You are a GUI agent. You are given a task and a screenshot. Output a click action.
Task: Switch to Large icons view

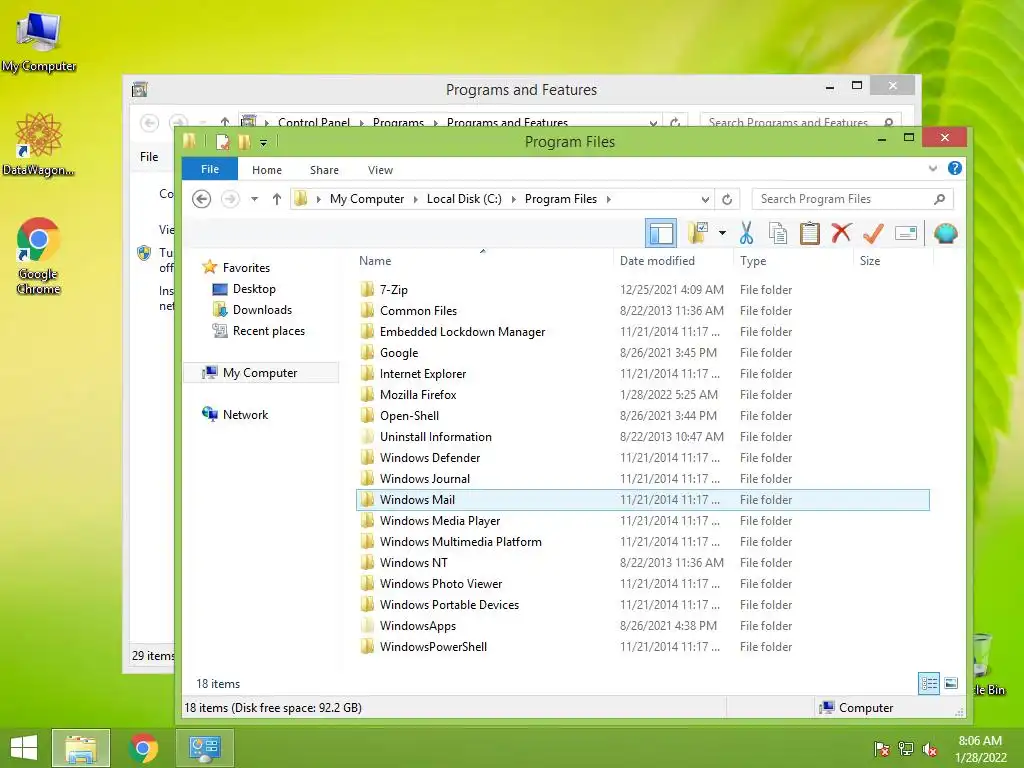951,683
